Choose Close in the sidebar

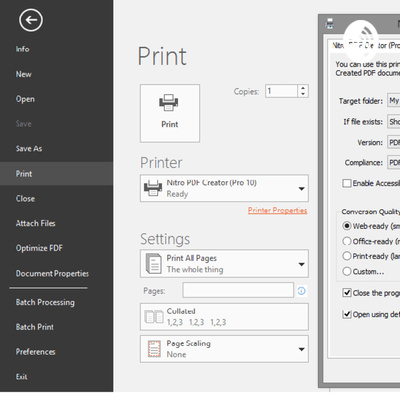pos(25,199)
